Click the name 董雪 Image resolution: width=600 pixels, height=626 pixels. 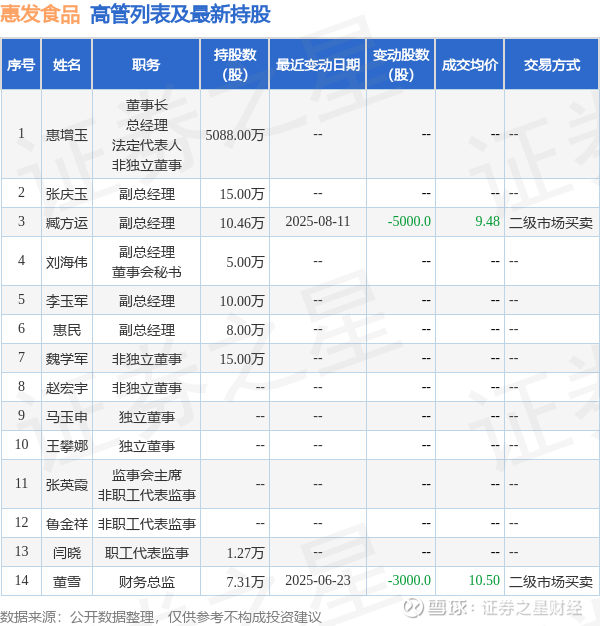tap(67, 582)
